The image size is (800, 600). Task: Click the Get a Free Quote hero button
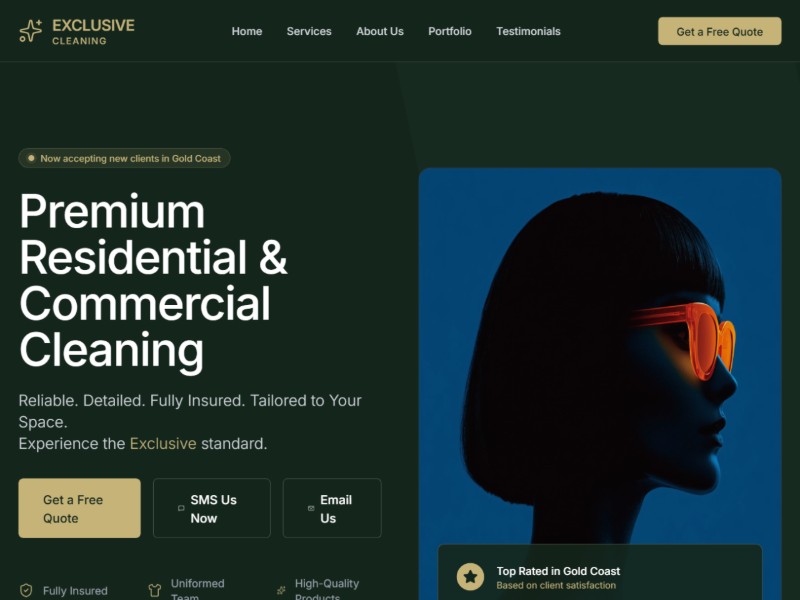point(79,508)
